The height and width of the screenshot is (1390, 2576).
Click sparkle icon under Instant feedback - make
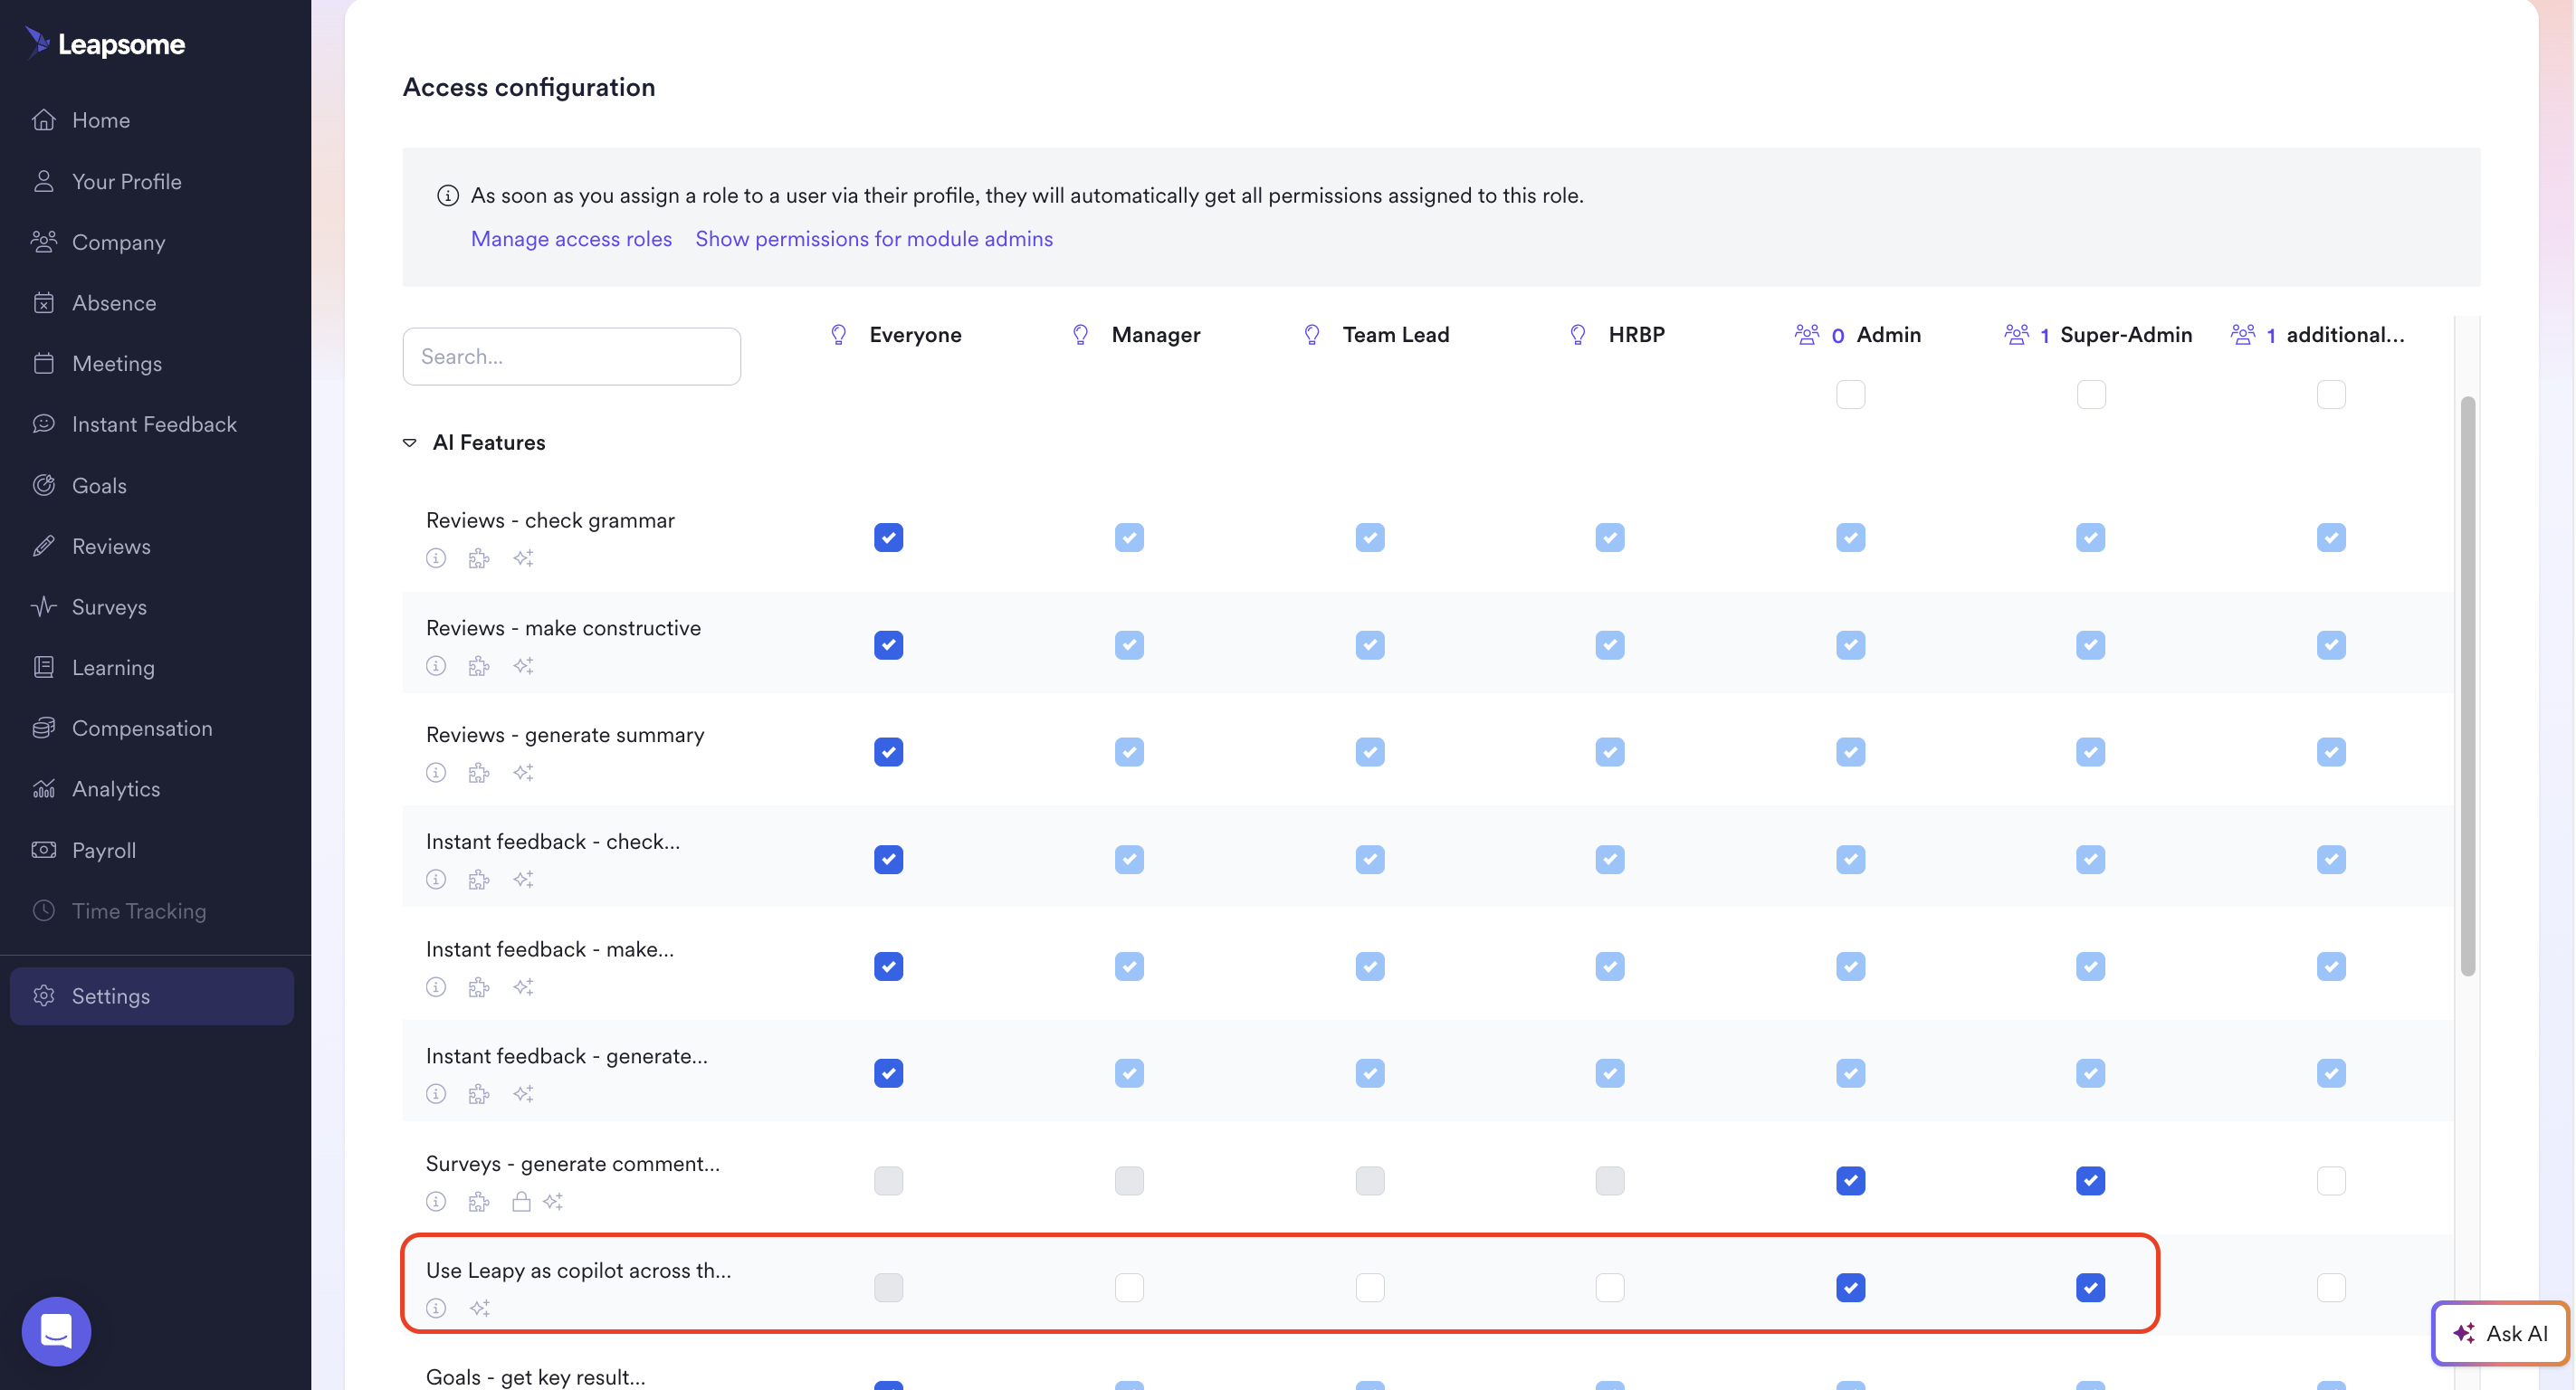point(523,987)
